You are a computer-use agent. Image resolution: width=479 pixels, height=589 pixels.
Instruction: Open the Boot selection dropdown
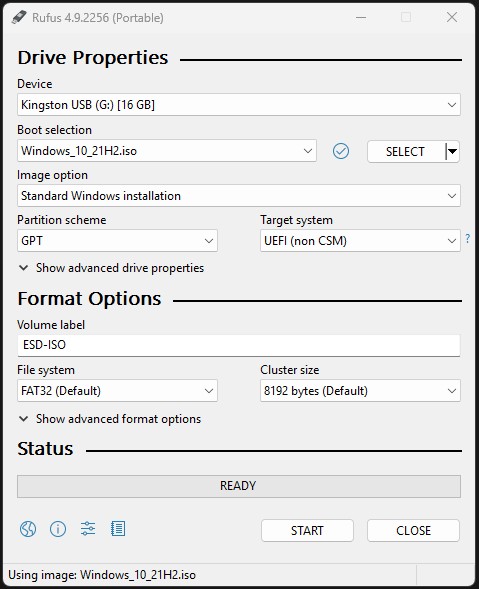tap(167, 151)
